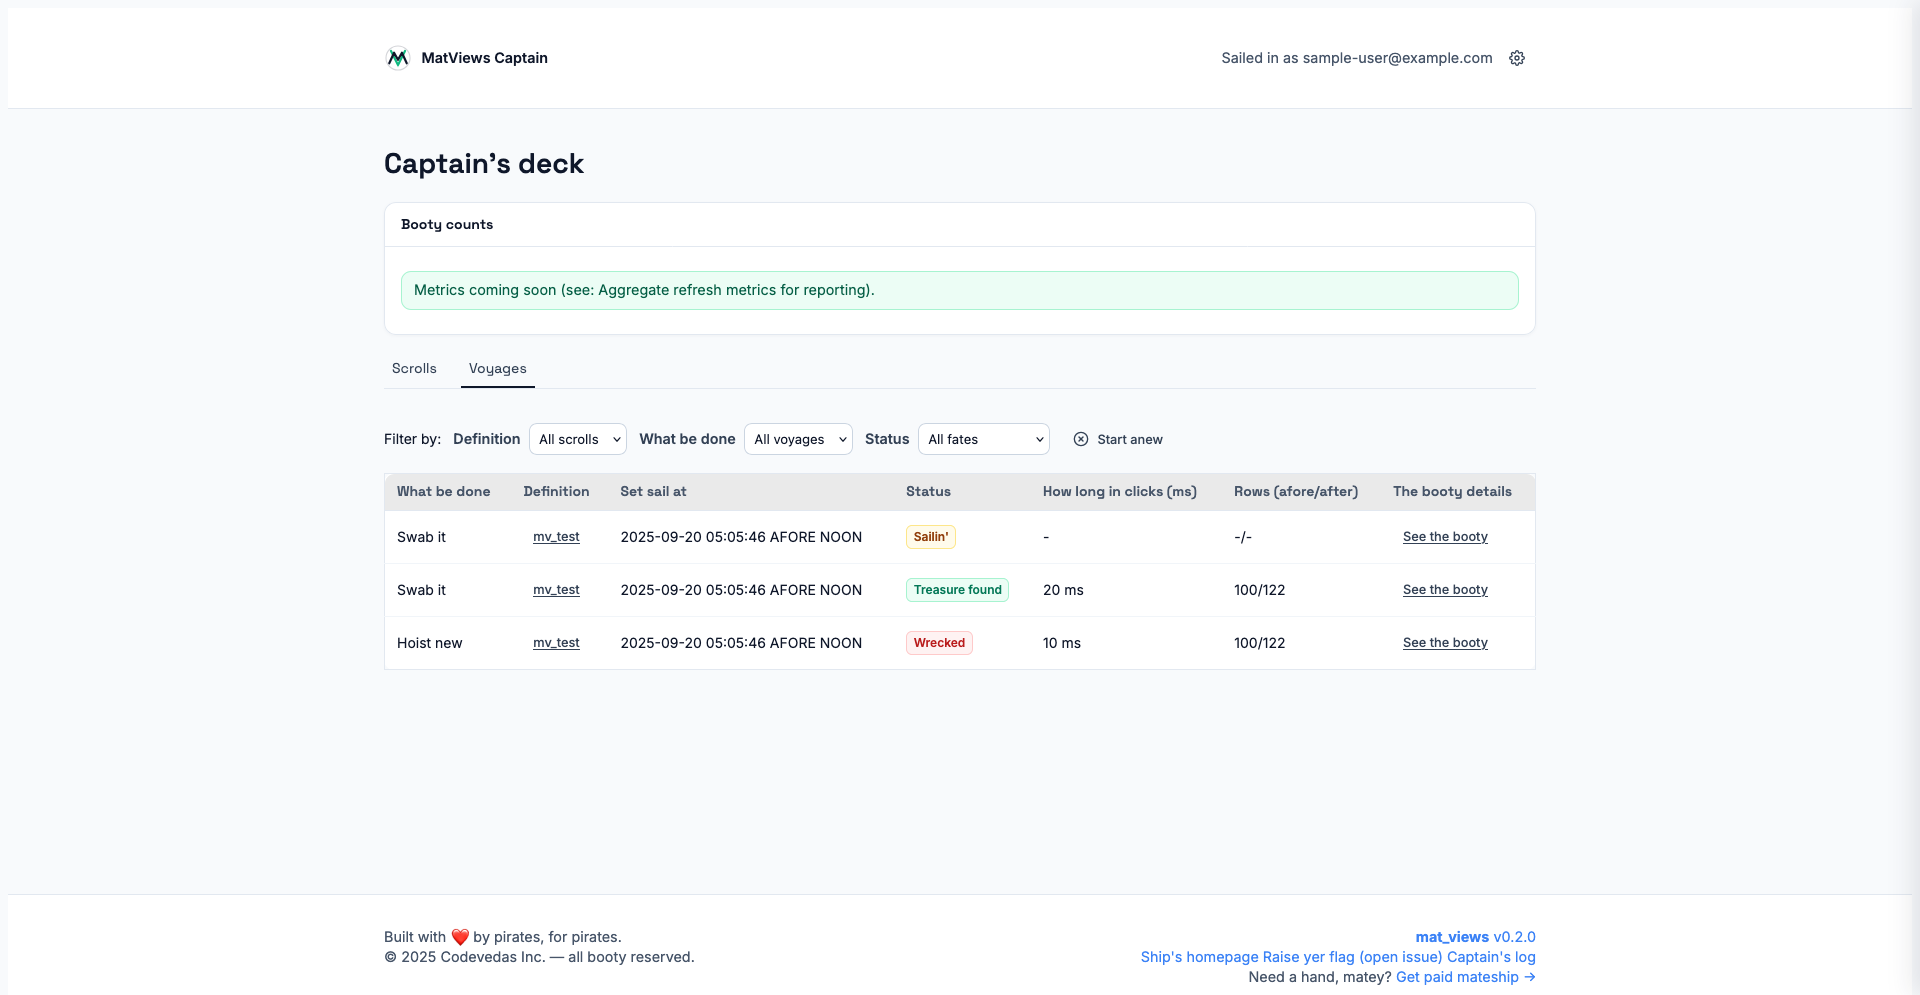Switch to the Scrolls tab

(x=414, y=369)
